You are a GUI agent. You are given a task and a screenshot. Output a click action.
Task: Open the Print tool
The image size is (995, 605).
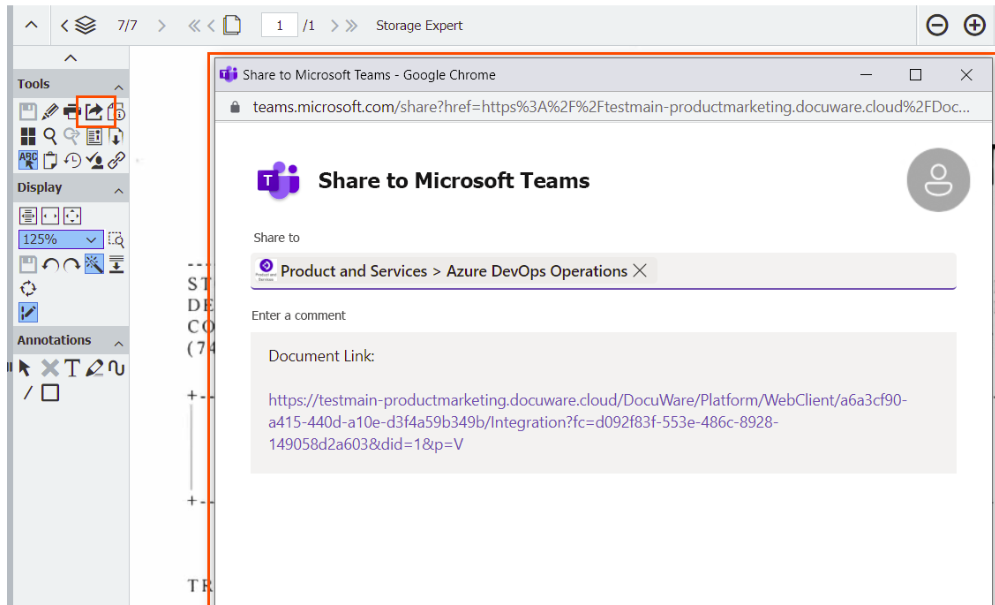[70, 111]
